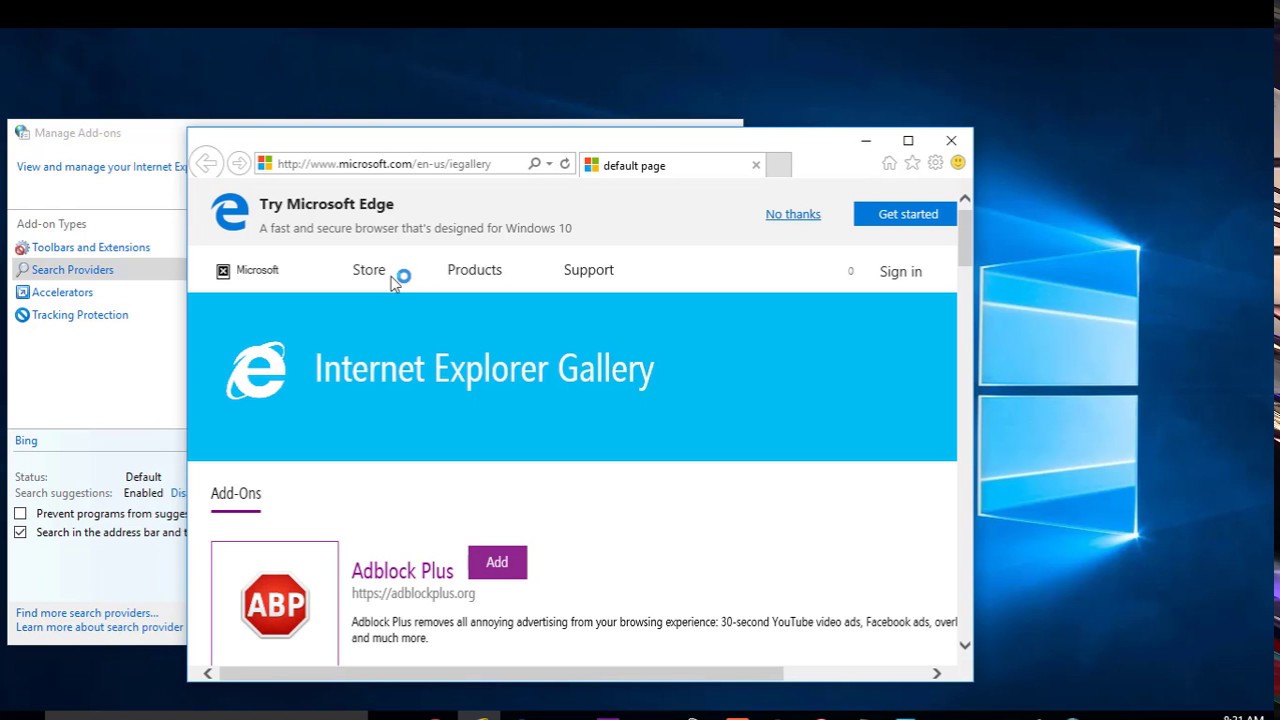Click the IE forward navigation arrow
Screen dimensions: 1280x720
238,163
